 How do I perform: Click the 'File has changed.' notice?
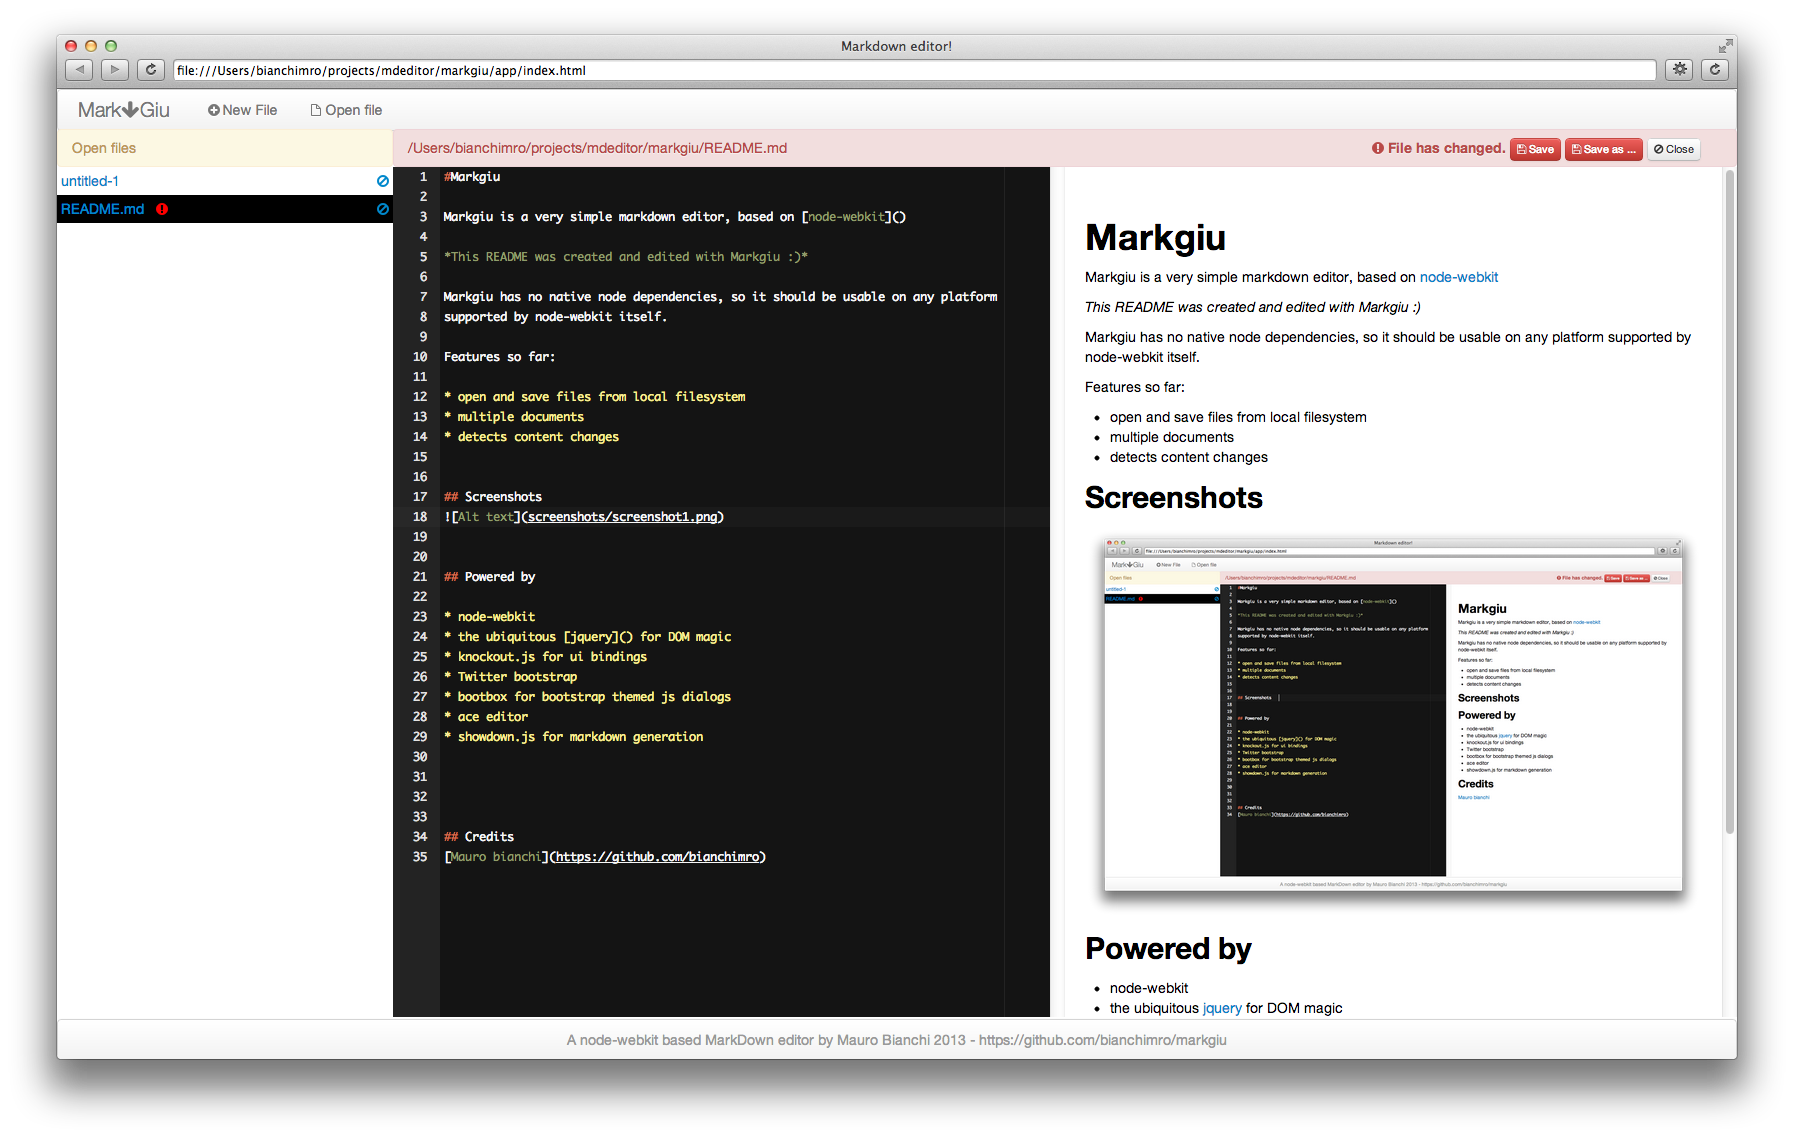coord(1446,148)
